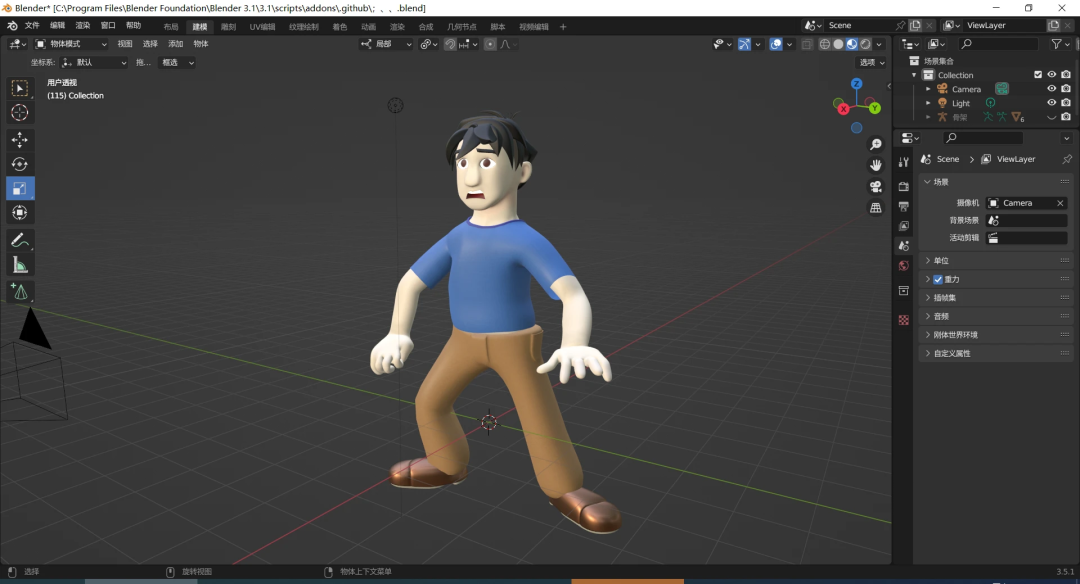Image resolution: width=1080 pixels, height=584 pixels.
Task: Click the Toggle Camera View icon
Action: pos(876,187)
